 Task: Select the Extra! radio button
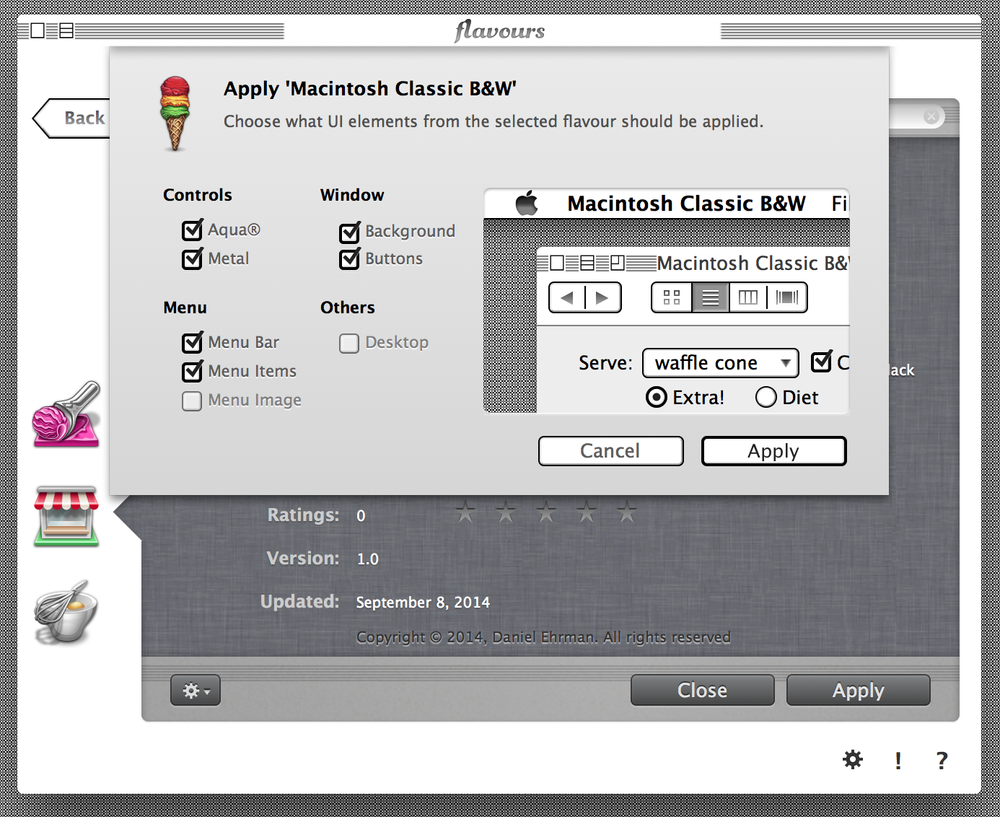click(656, 397)
